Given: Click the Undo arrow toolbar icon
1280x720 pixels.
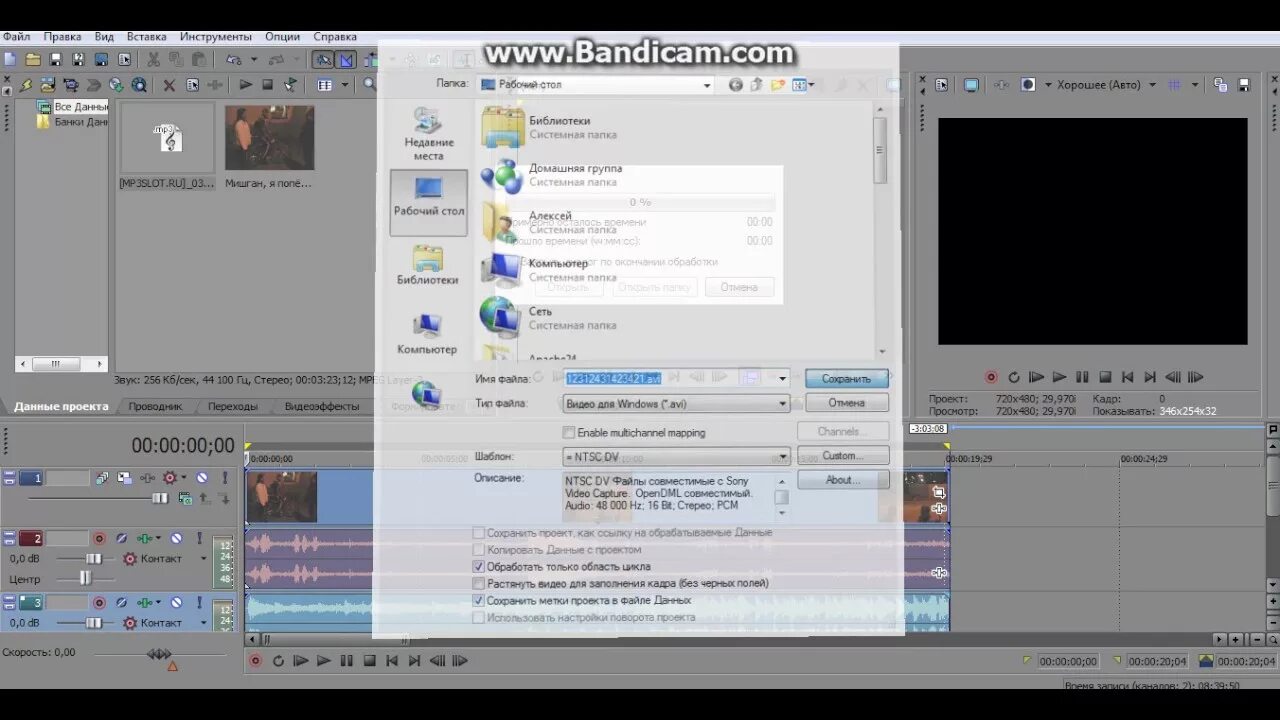Looking at the screenshot, I should [x=232, y=60].
